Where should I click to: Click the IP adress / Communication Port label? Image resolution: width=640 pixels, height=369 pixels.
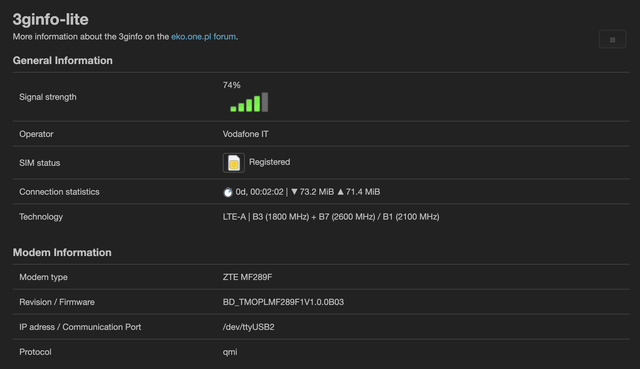coord(80,327)
